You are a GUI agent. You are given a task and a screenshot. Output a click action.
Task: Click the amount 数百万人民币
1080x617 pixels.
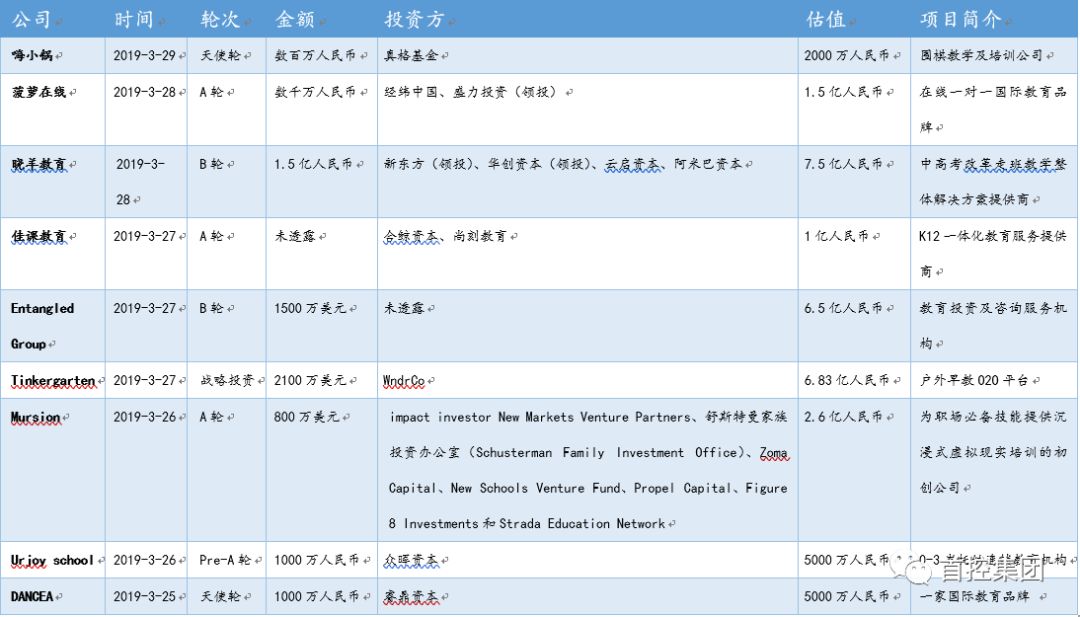tap(315, 55)
